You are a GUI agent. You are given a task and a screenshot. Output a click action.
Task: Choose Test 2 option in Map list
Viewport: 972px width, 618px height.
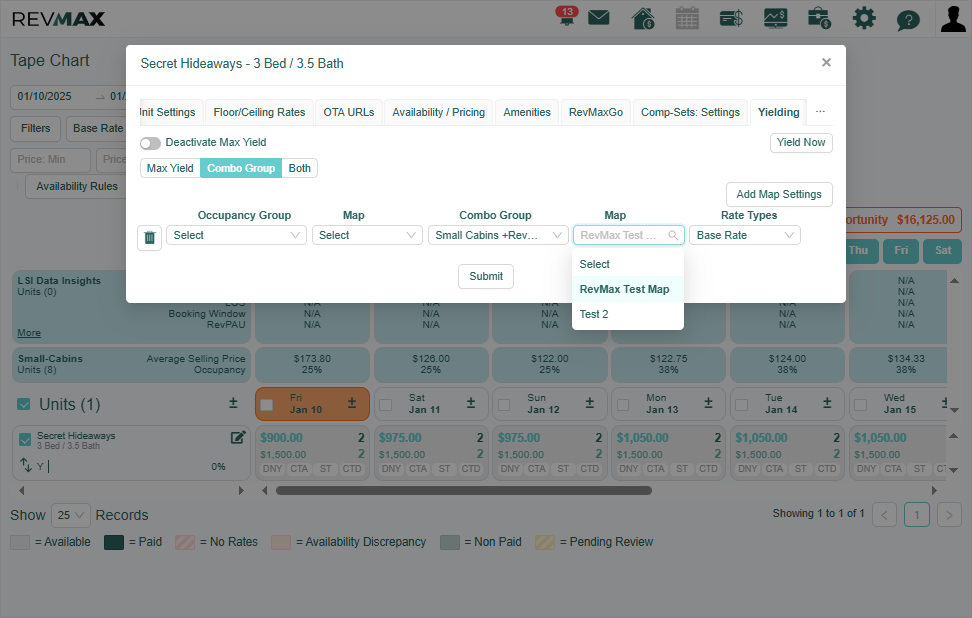click(x=628, y=314)
